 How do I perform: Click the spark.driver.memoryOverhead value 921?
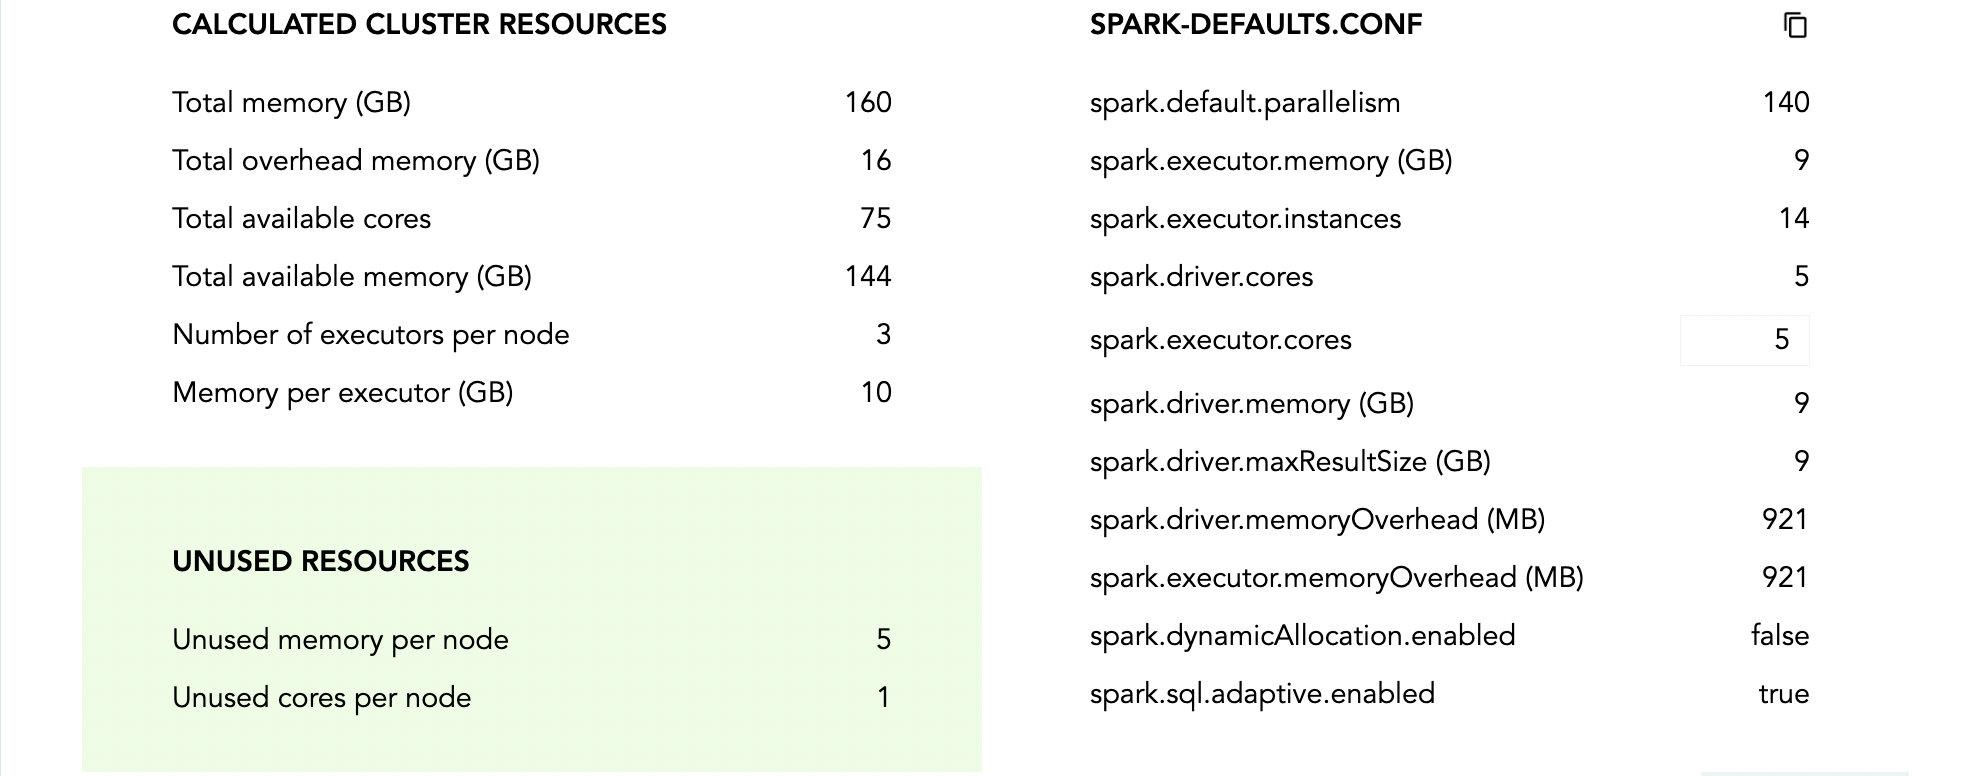point(1786,519)
